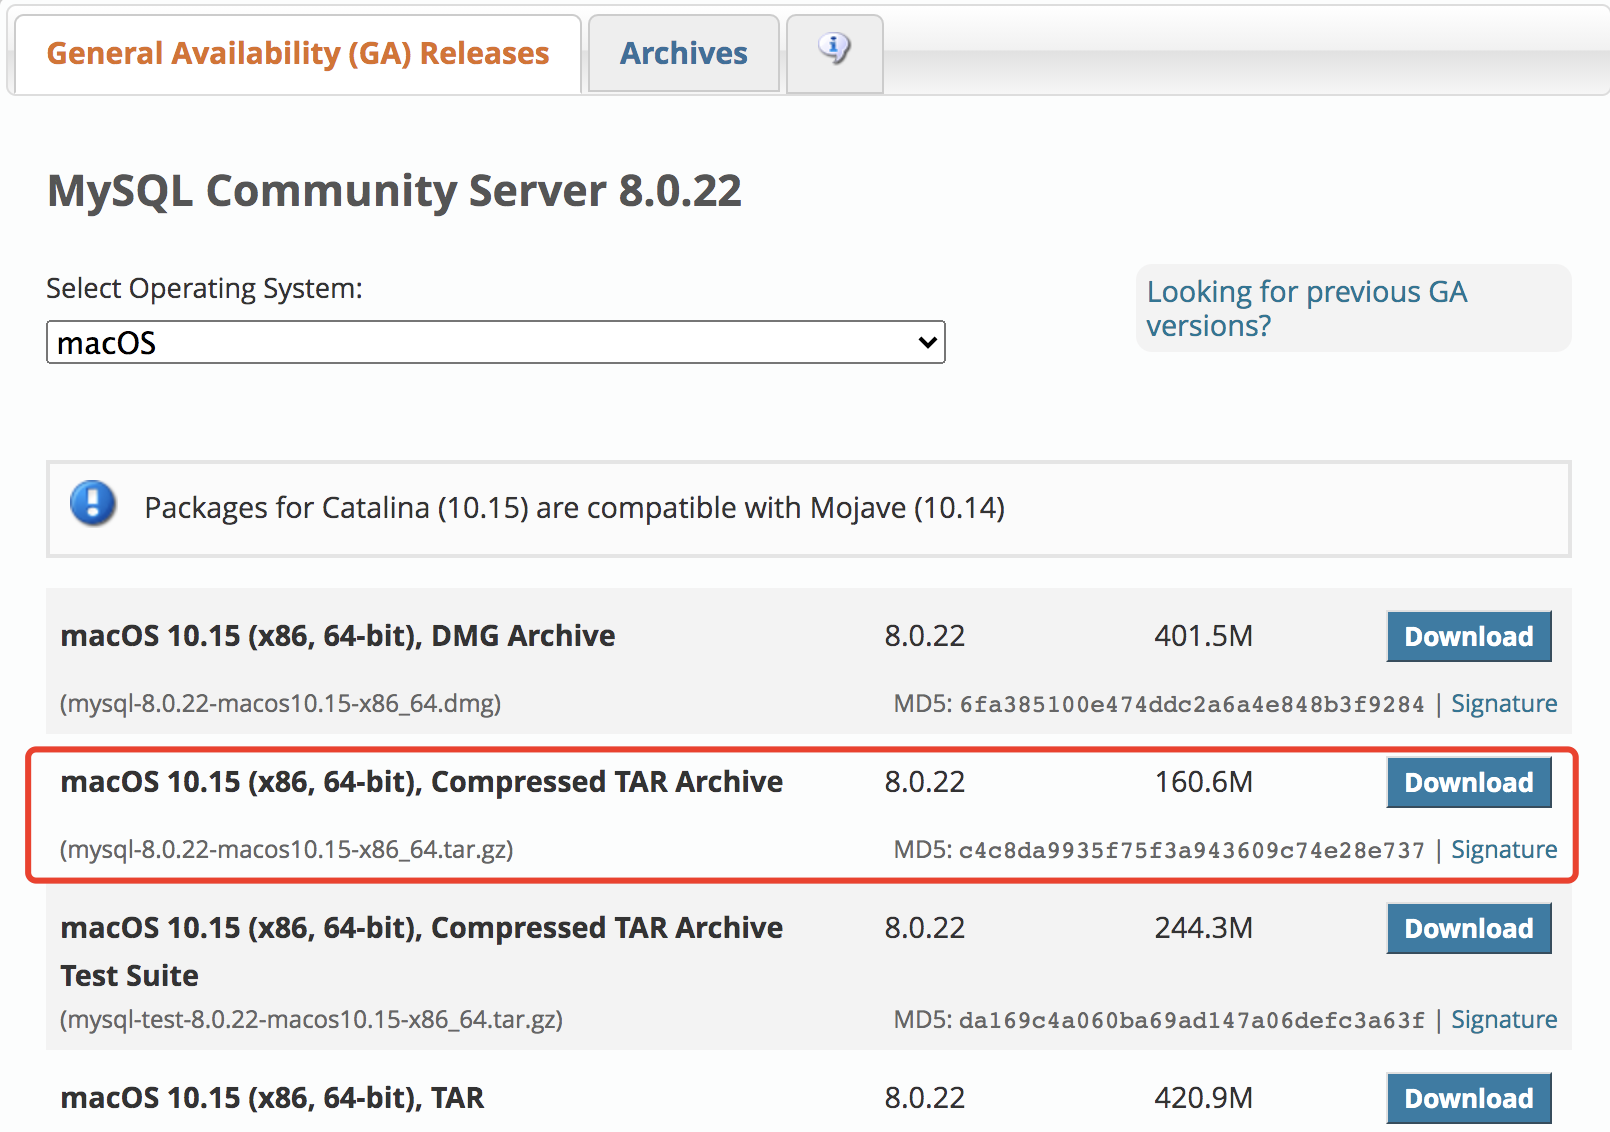Image resolution: width=1610 pixels, height=1132 pixels.
Task: Expand the Select Operating System macOS dropdown
Action: (x=496, y=342)
